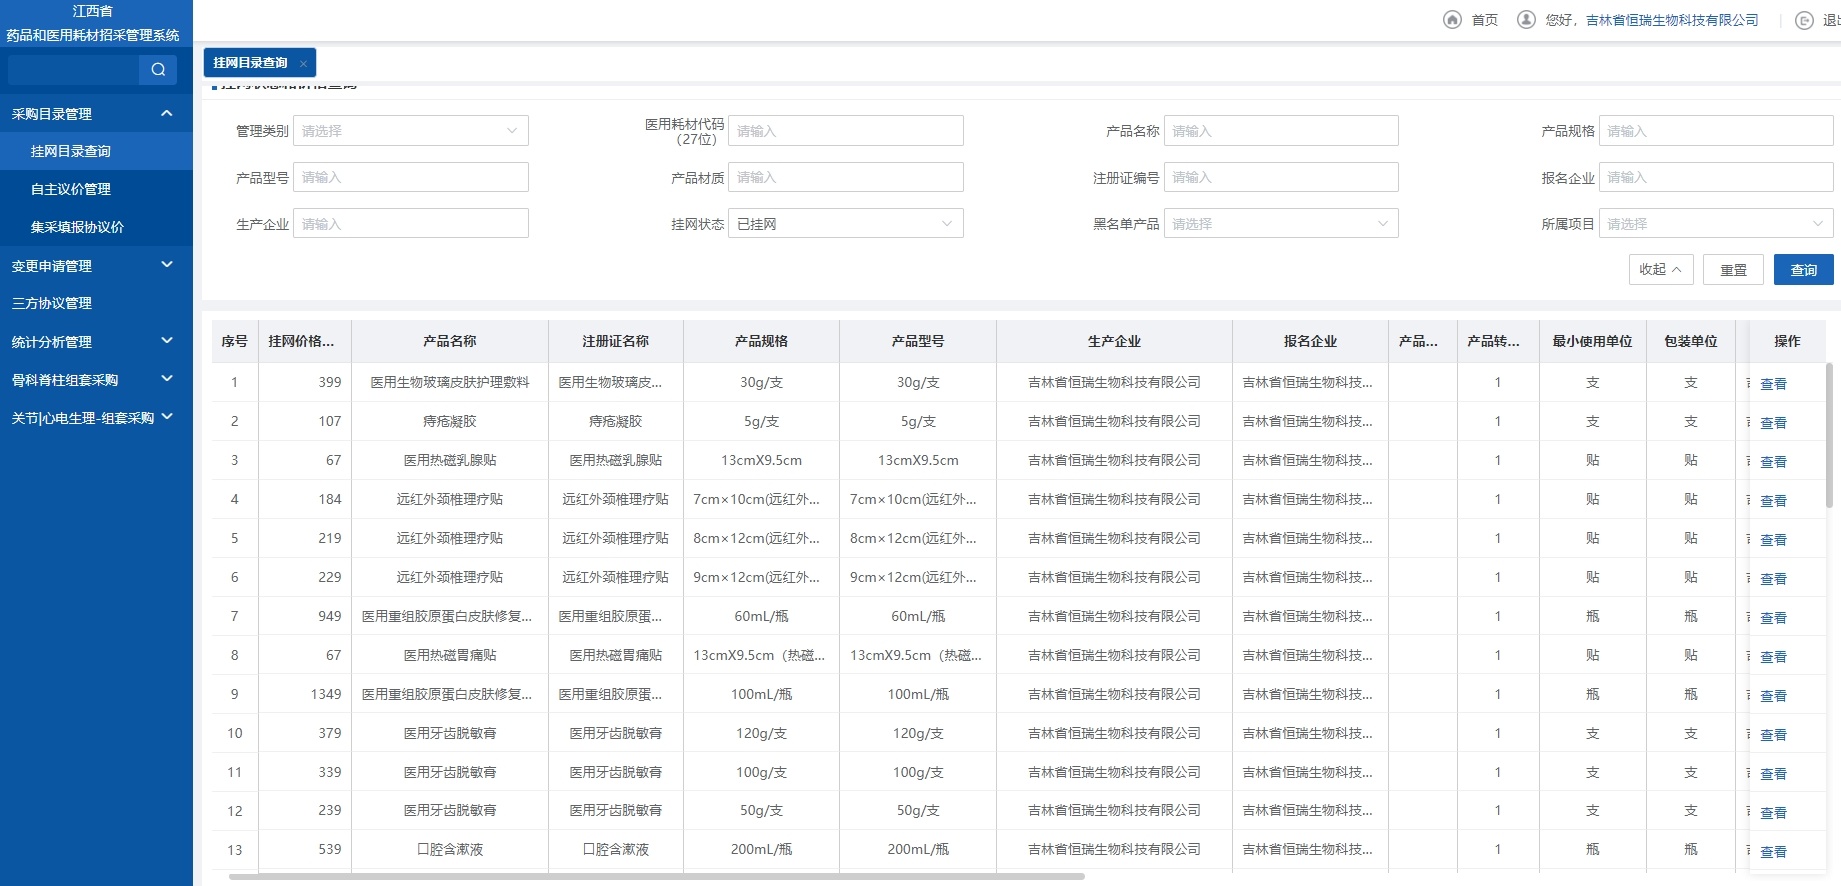Image resolution: width=1841 pixels, height=886 pixels.
Task: Select 集采填报协议价 sidebar item
Action: pos(96,227)
